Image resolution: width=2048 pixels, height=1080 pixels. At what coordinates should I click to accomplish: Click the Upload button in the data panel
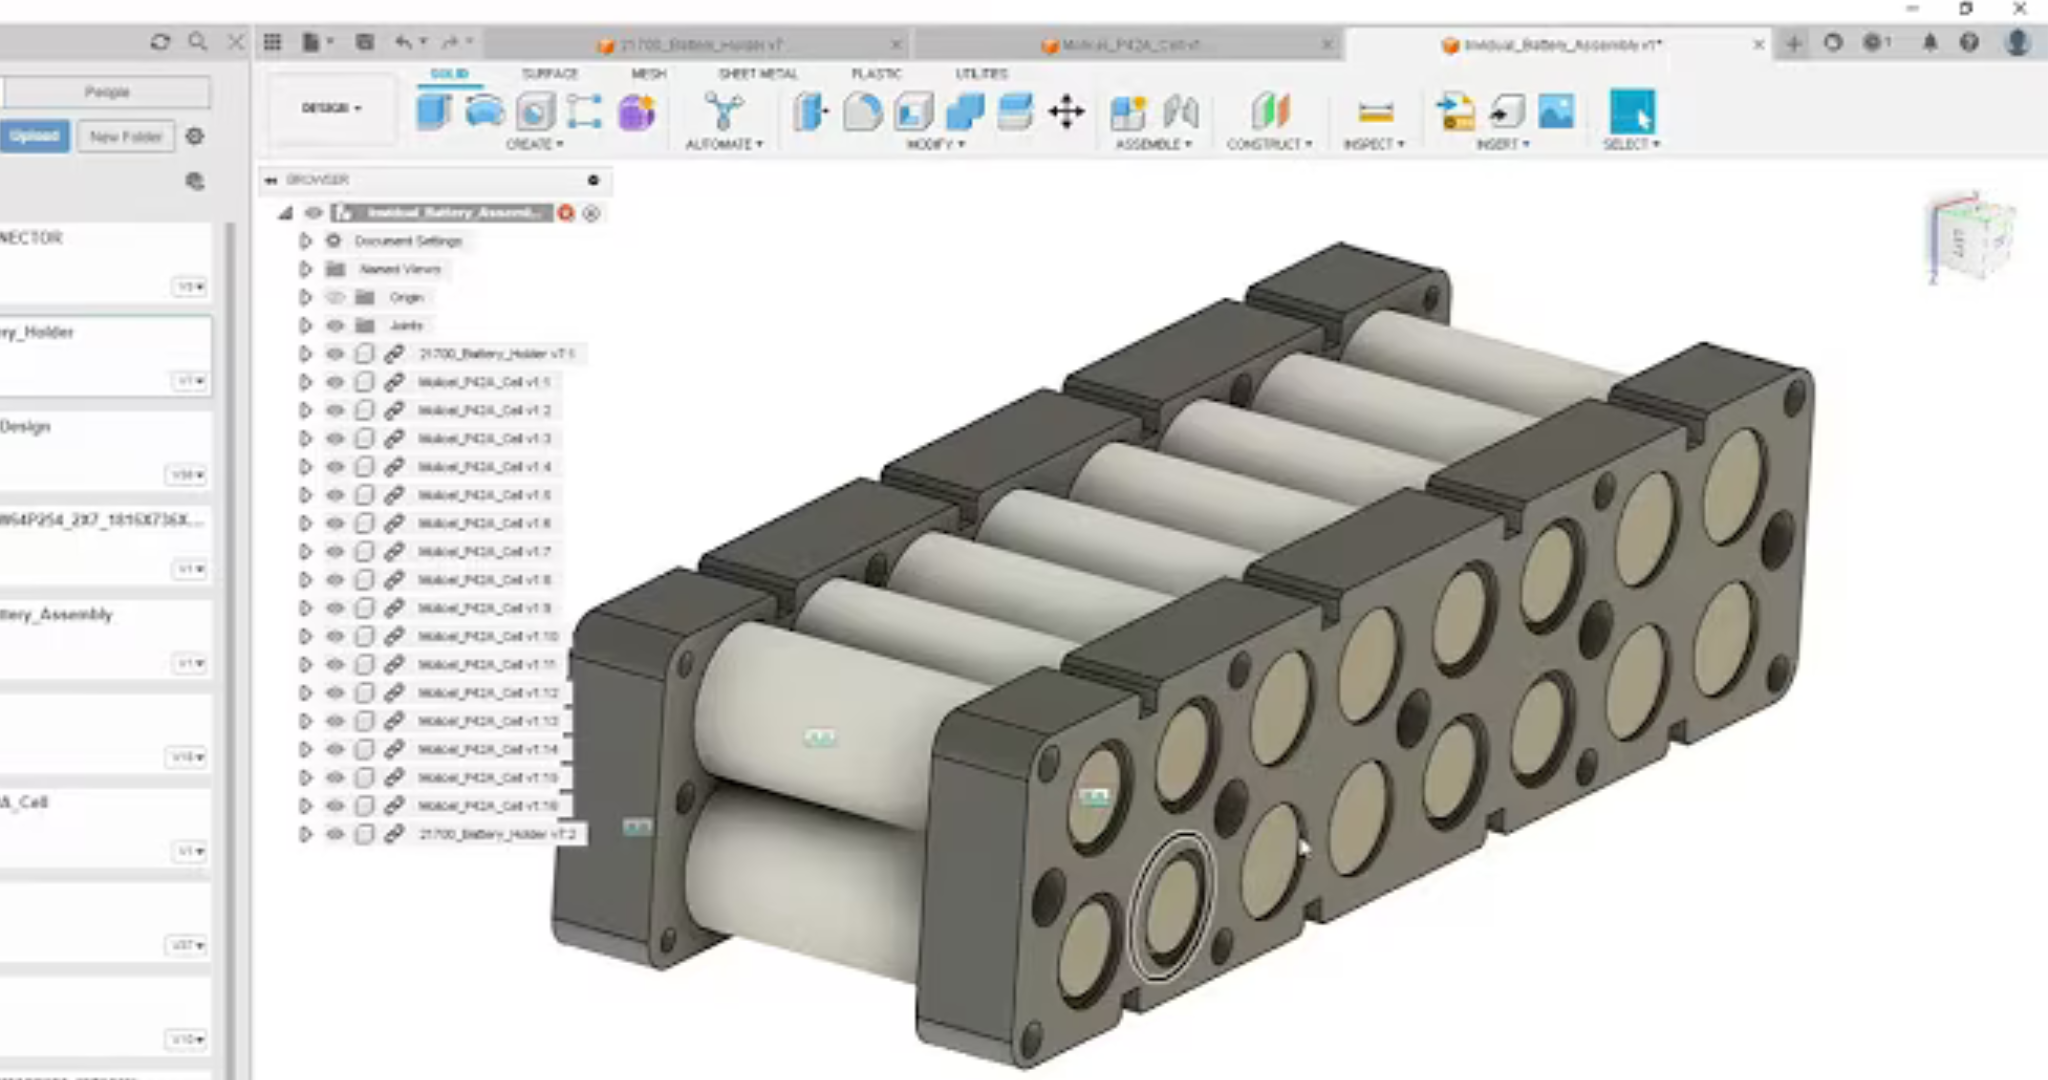[x=35, y=136]
